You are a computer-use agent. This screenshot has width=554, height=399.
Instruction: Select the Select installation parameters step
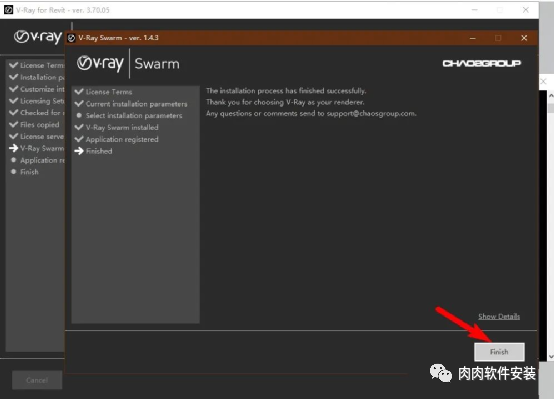pos(134,116)
